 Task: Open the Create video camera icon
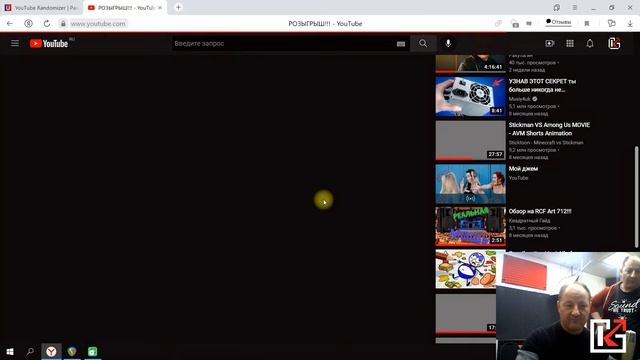(x=550, y=43)
